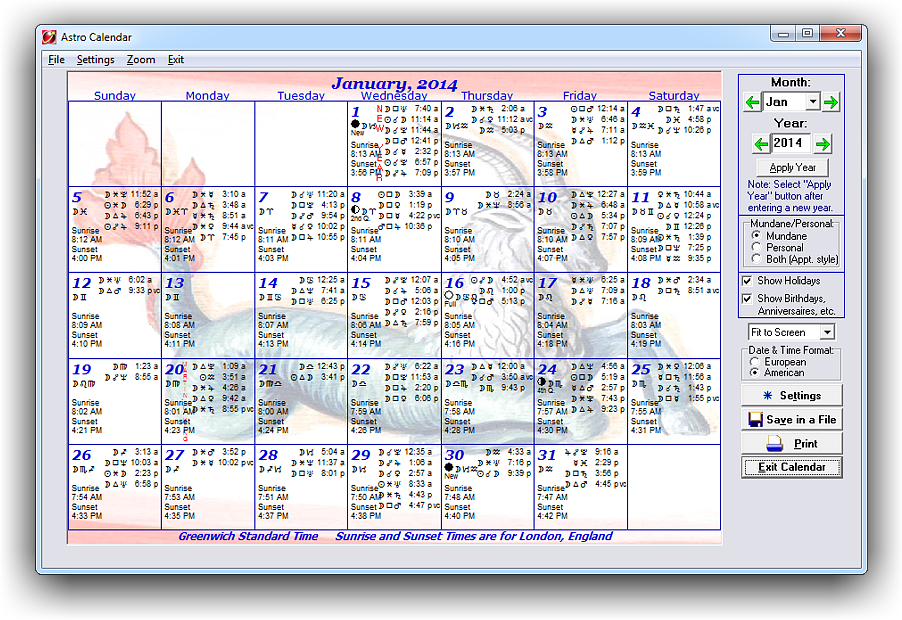Click the Saturday column header
The image size is (902, 620).
click(674, 96)
